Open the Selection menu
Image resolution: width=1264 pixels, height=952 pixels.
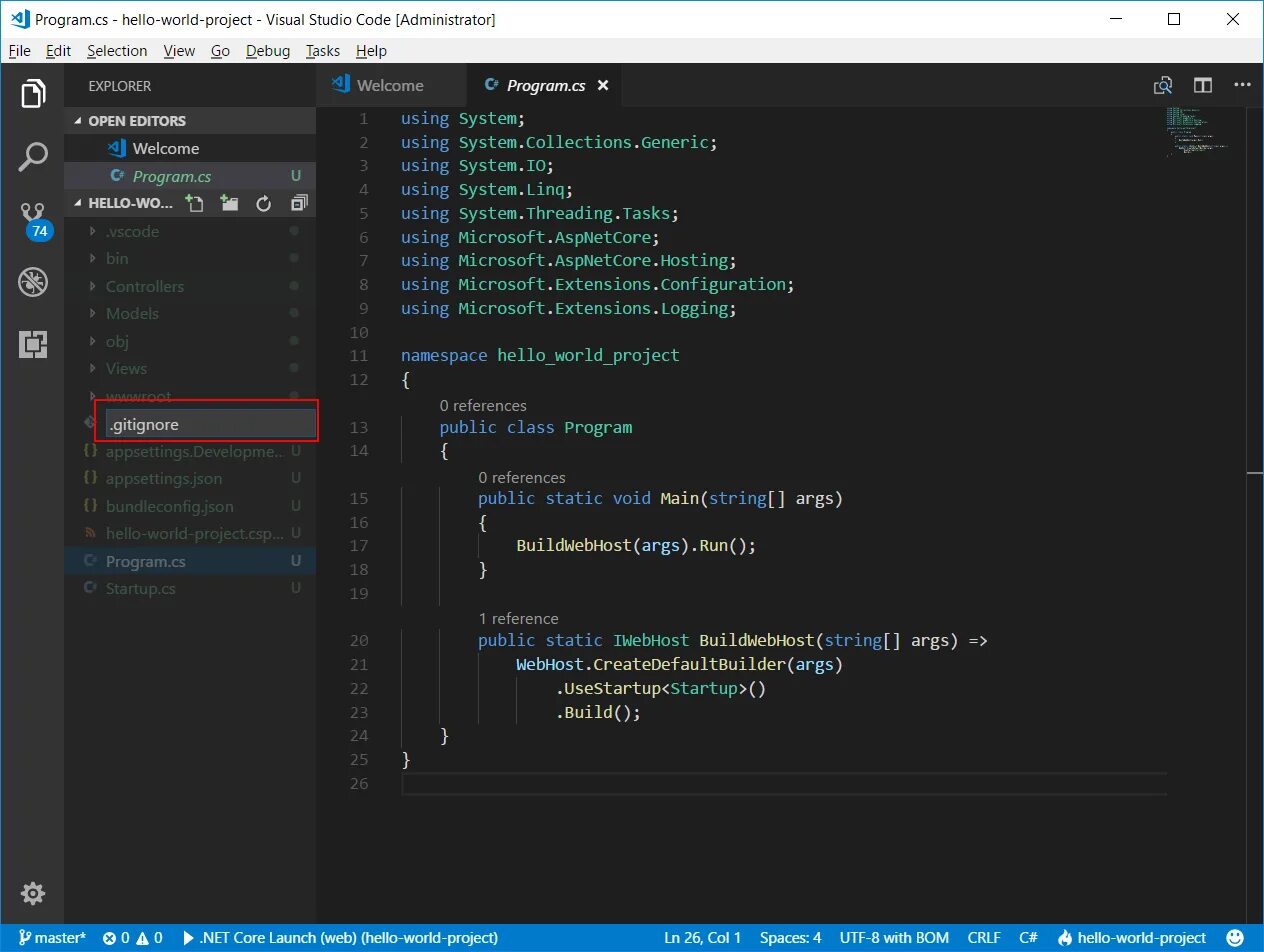click(x=117, y=51)
